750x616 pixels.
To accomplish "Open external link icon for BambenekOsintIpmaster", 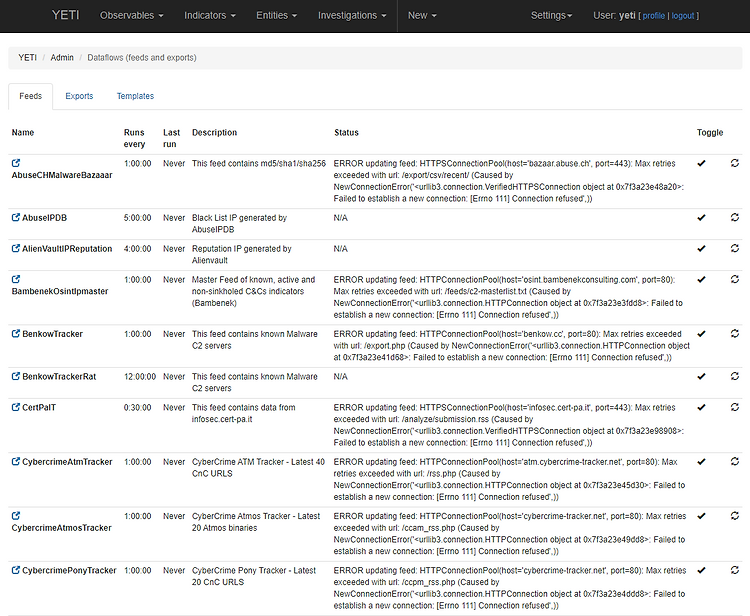I will 16,279.
